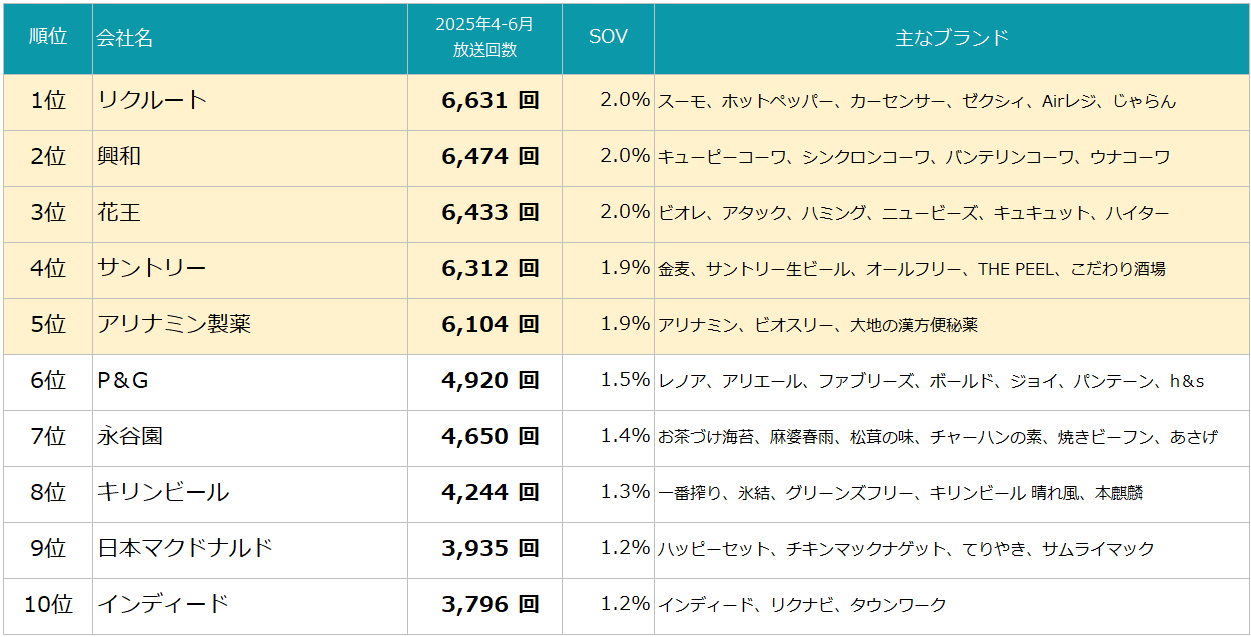Click the brand list starting with レノア
The image size is (1251, 637).
[x=932, y=381]
